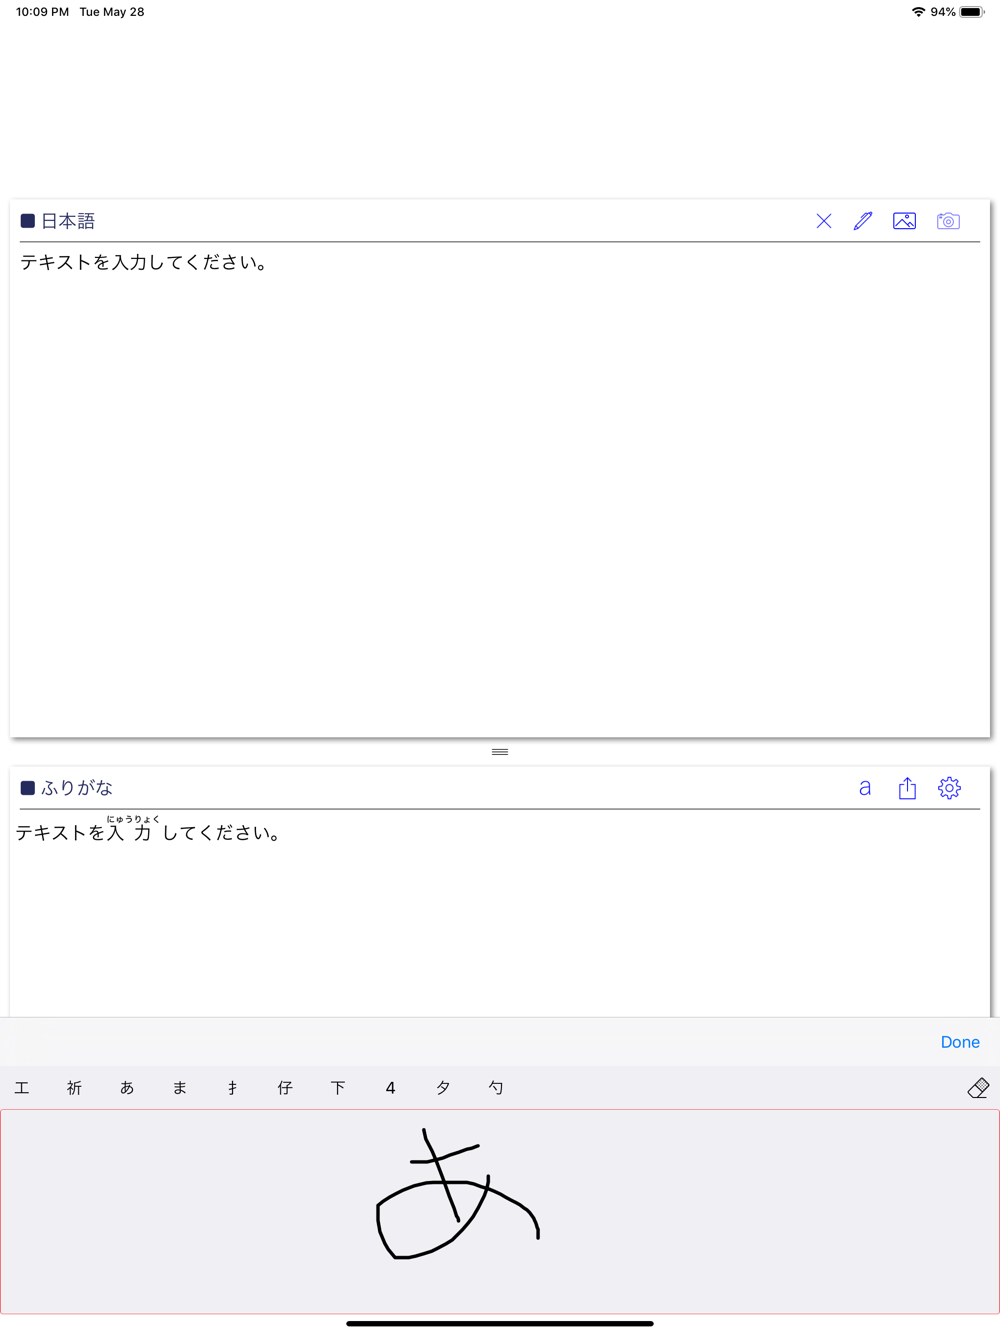Erase handwriting with the eraser icon
This screenshot has height=1334, width=1000.
tap(978, 1088)
